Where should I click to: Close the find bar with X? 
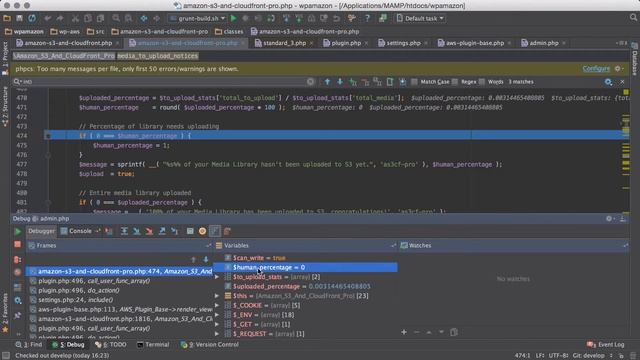pyautogui.click(x=622, y=82)
